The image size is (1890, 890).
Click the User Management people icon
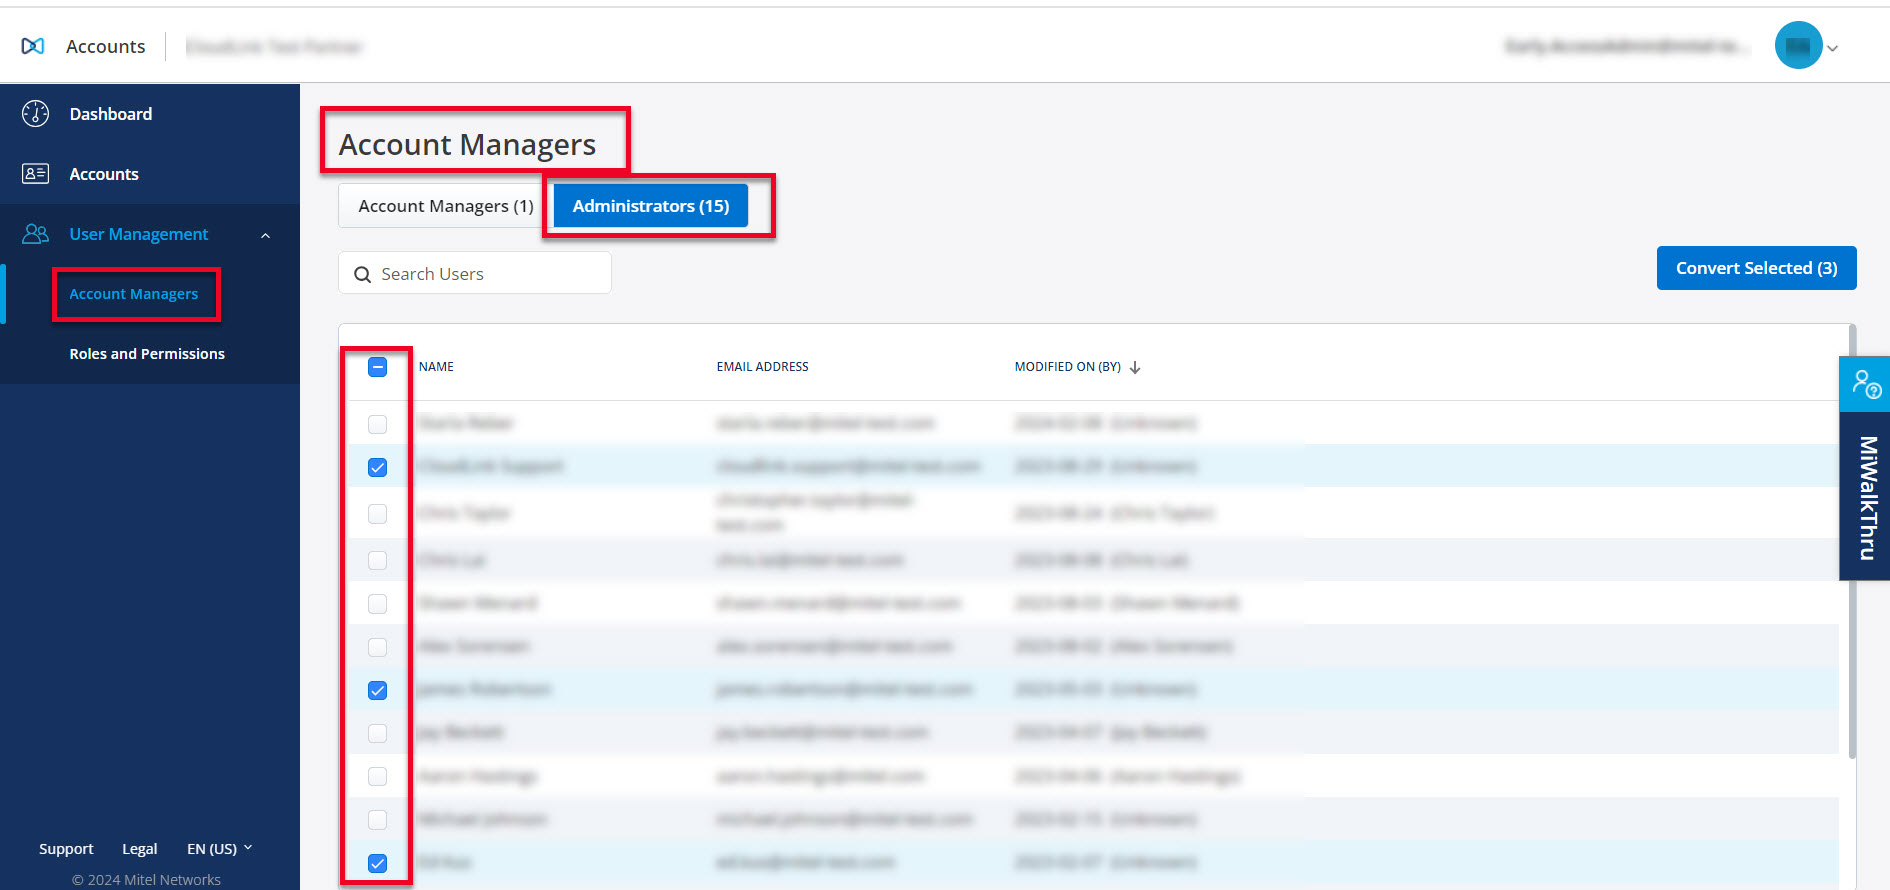tap(35, 234)
